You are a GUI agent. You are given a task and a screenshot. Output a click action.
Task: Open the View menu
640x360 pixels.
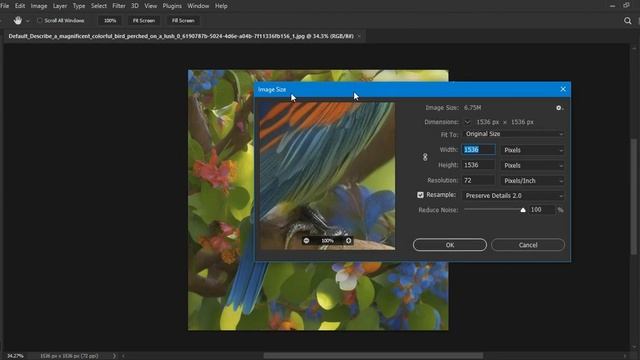[151, 6]
